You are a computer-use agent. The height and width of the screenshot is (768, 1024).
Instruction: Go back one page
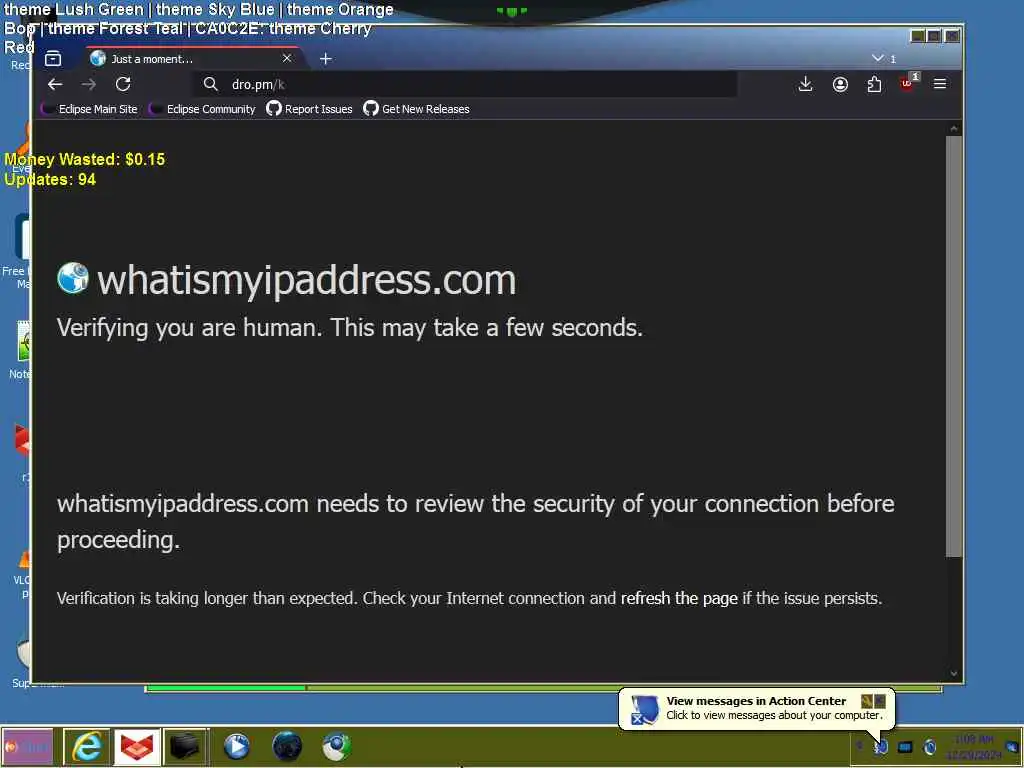tap(55, 84)
